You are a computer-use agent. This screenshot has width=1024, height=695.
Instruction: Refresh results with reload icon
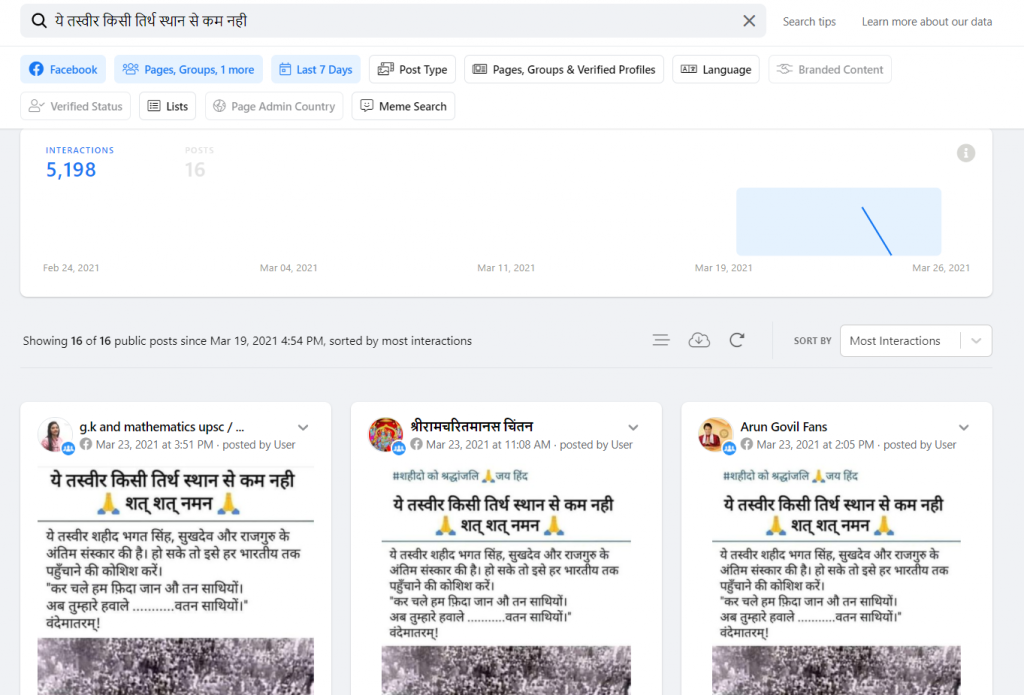click(x=737, y=340)
